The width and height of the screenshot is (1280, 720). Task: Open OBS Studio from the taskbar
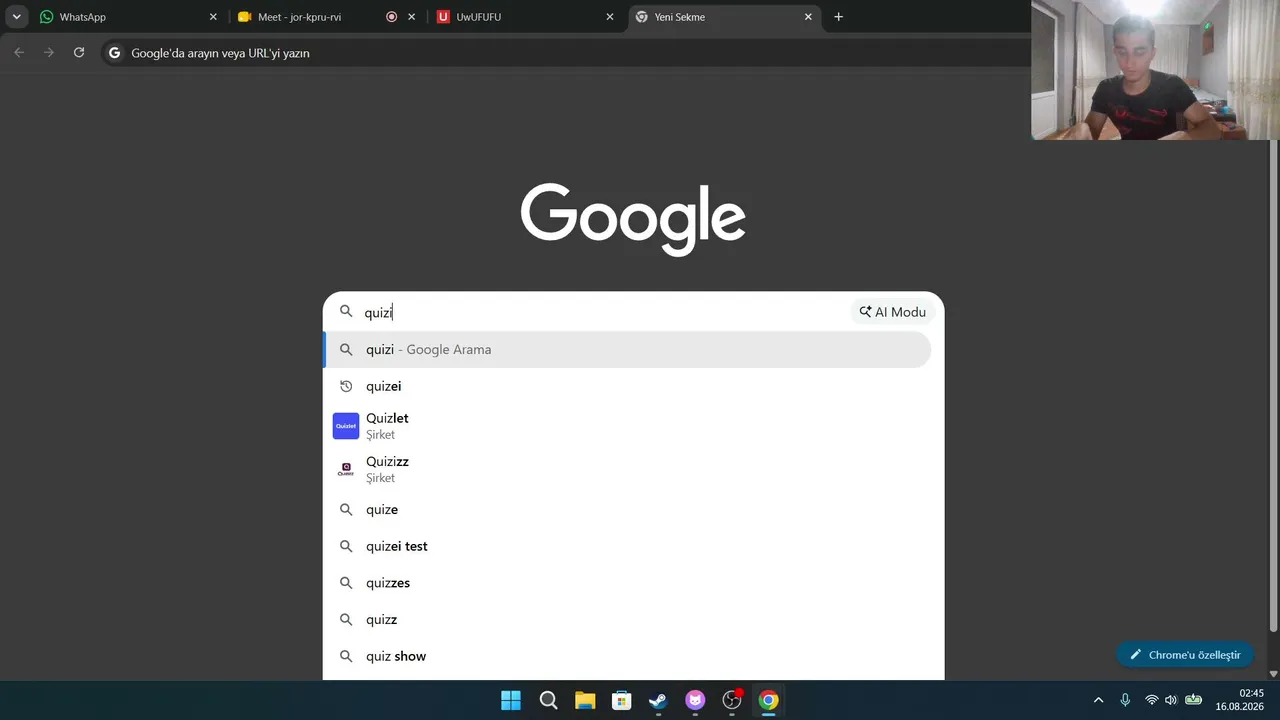(x=732, y=700)
